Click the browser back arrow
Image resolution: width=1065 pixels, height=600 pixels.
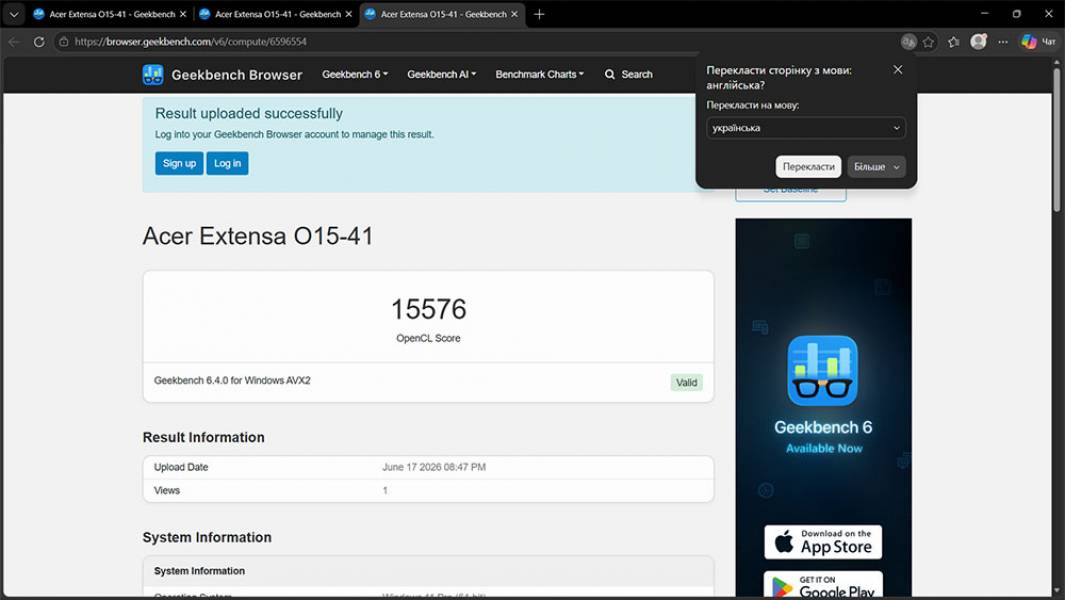point(14,42)
